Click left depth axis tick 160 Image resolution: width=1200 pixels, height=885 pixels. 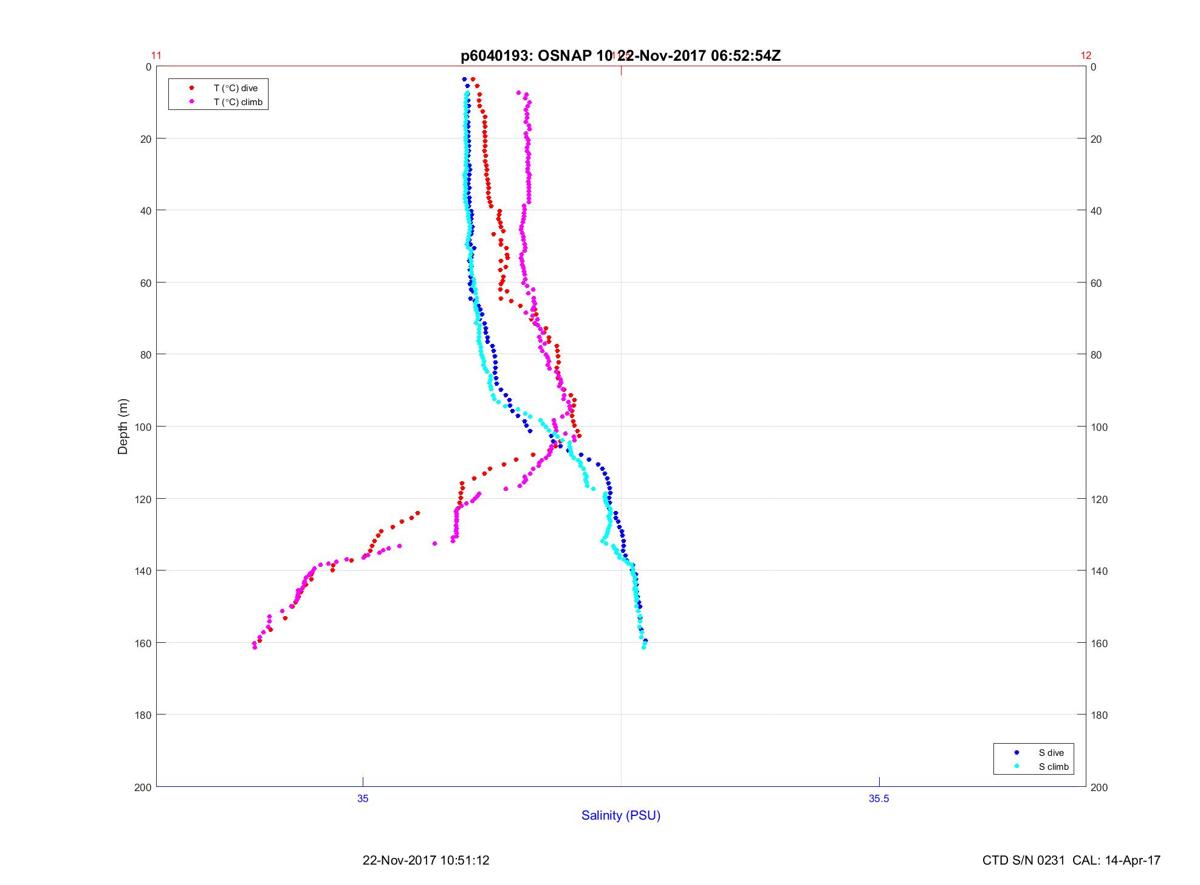(143, 643)
